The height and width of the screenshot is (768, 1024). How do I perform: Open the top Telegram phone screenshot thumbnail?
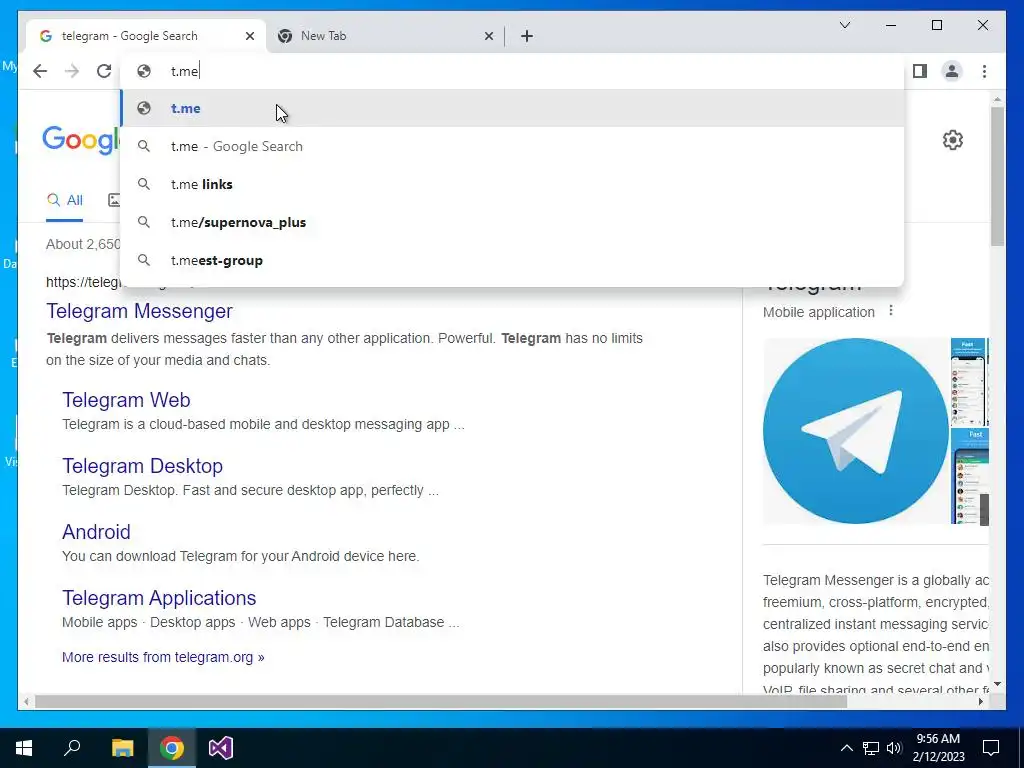(970, 382)
